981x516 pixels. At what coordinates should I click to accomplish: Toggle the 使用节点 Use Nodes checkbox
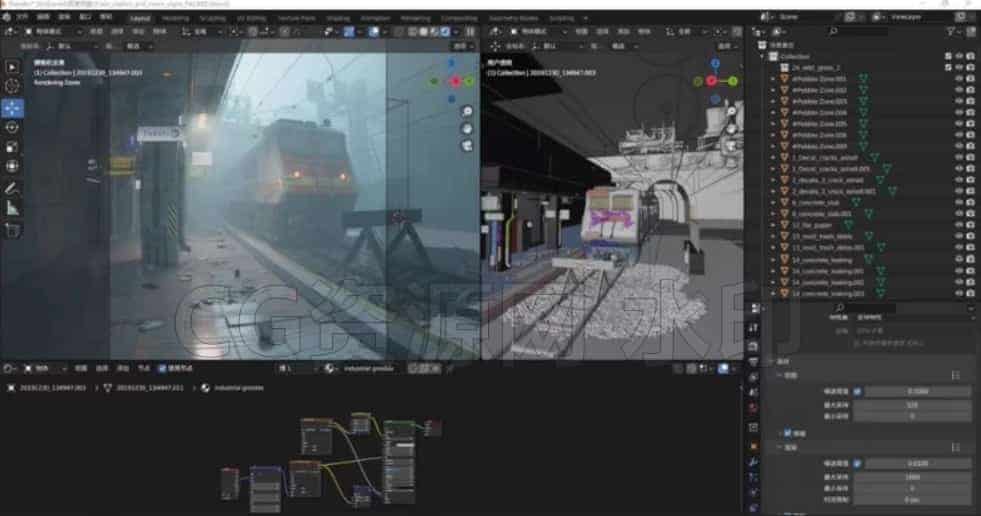[162, 368]
